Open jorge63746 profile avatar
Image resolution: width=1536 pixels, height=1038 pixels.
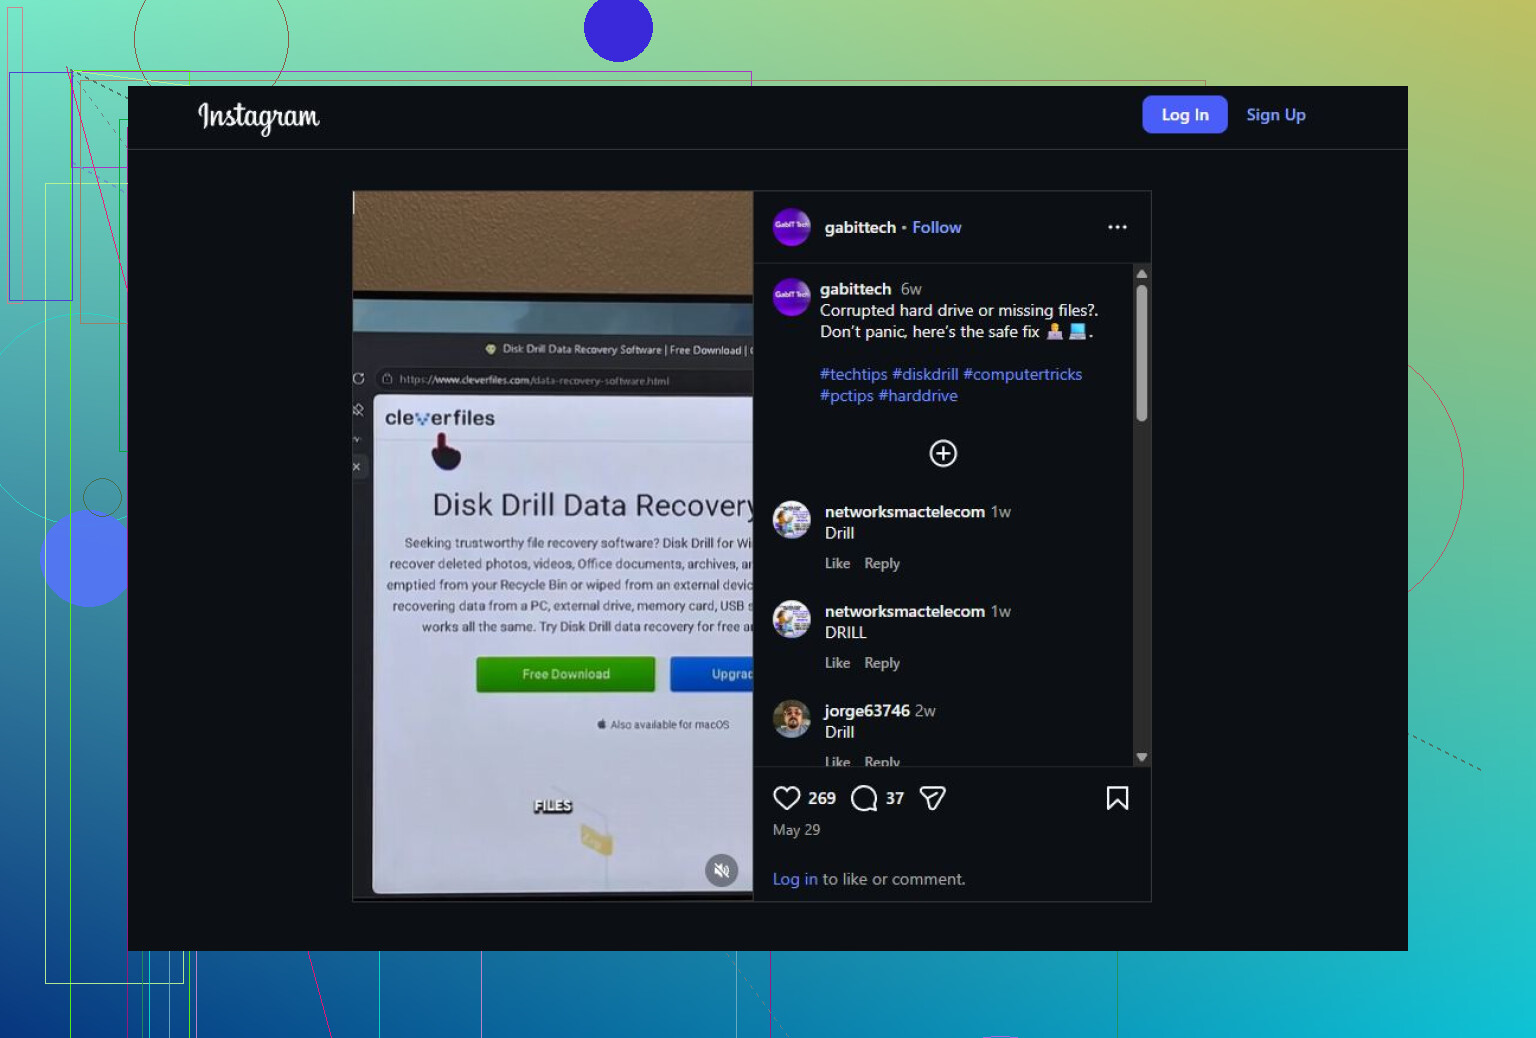792,719
